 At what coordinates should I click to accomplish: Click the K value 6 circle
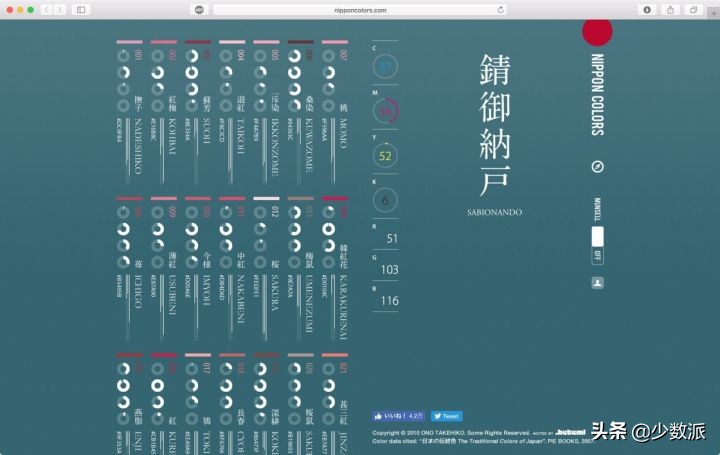pyautogui.click(x=385, y=200)
